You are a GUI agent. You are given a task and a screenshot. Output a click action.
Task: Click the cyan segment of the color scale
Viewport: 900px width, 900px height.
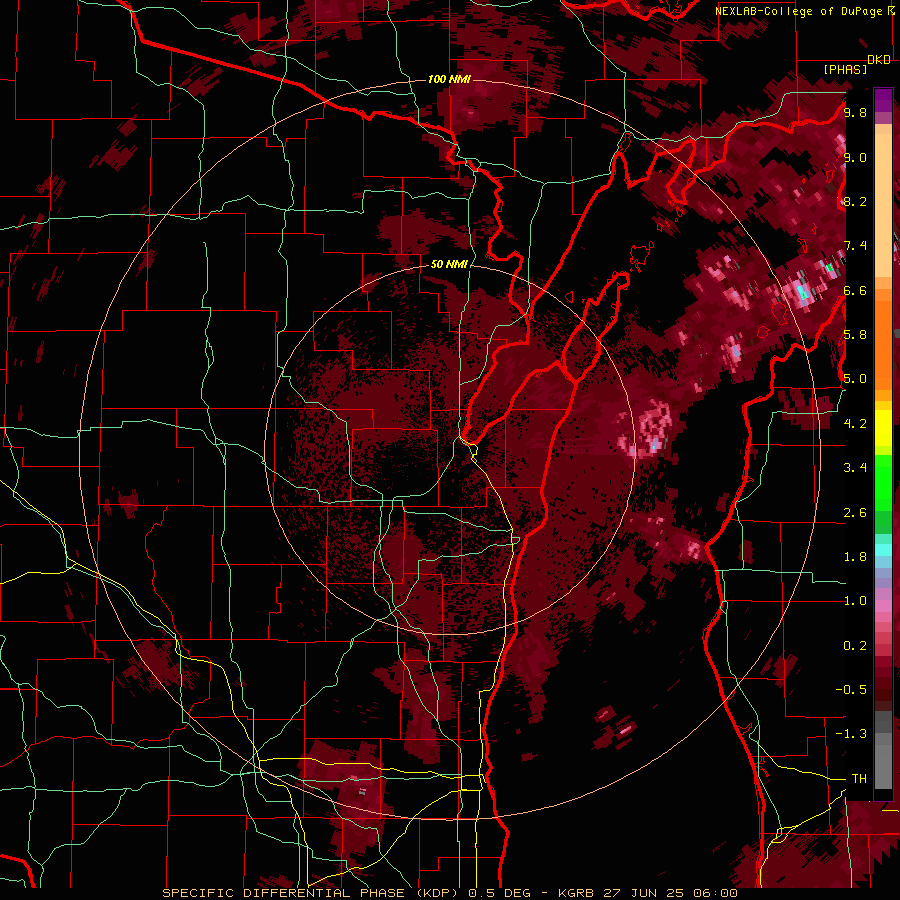pyautogui.click(x=883, y=550)
